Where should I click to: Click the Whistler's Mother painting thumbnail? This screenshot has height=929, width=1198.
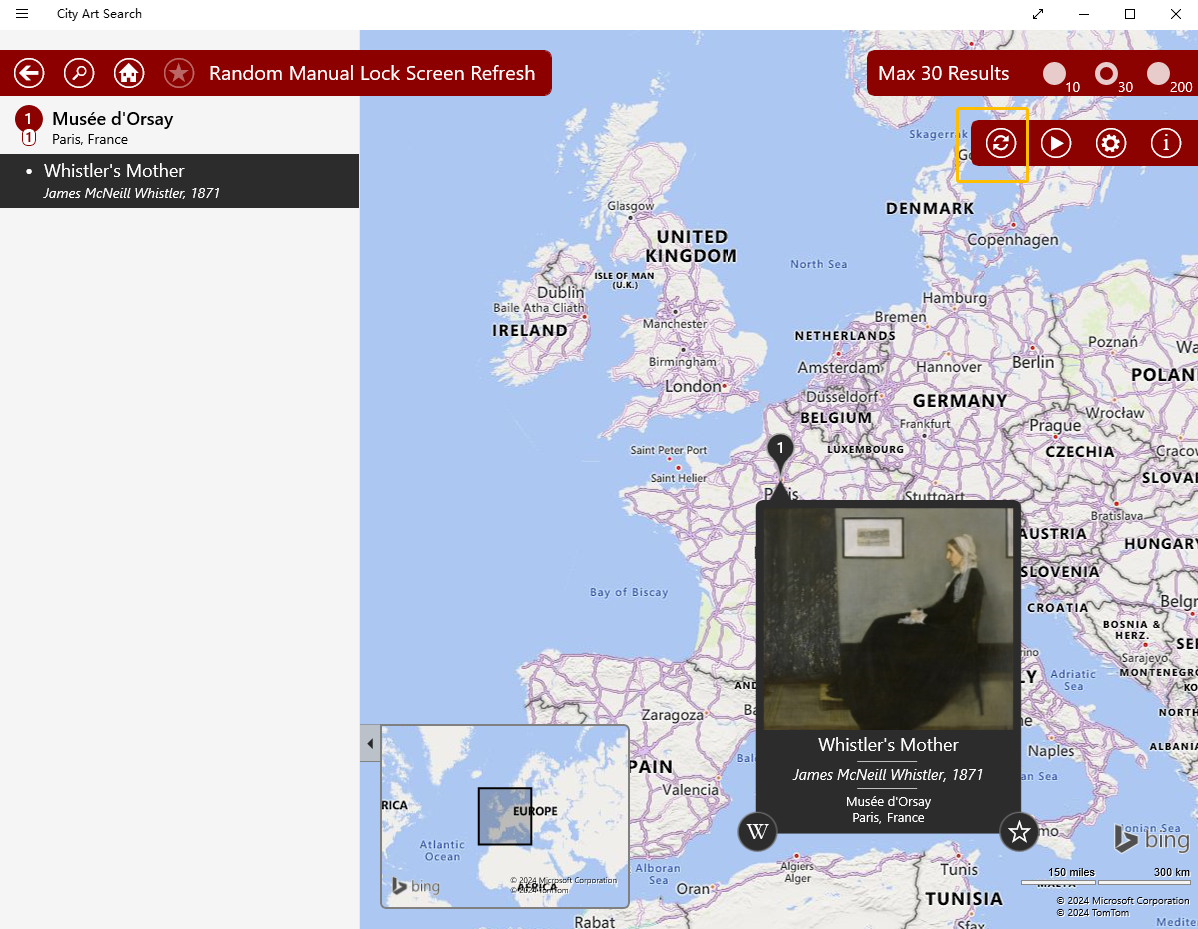click(888, 618)
